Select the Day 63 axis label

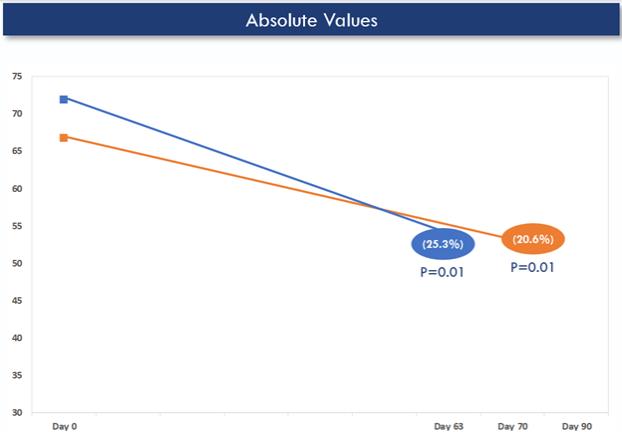[x=449, y=426]
